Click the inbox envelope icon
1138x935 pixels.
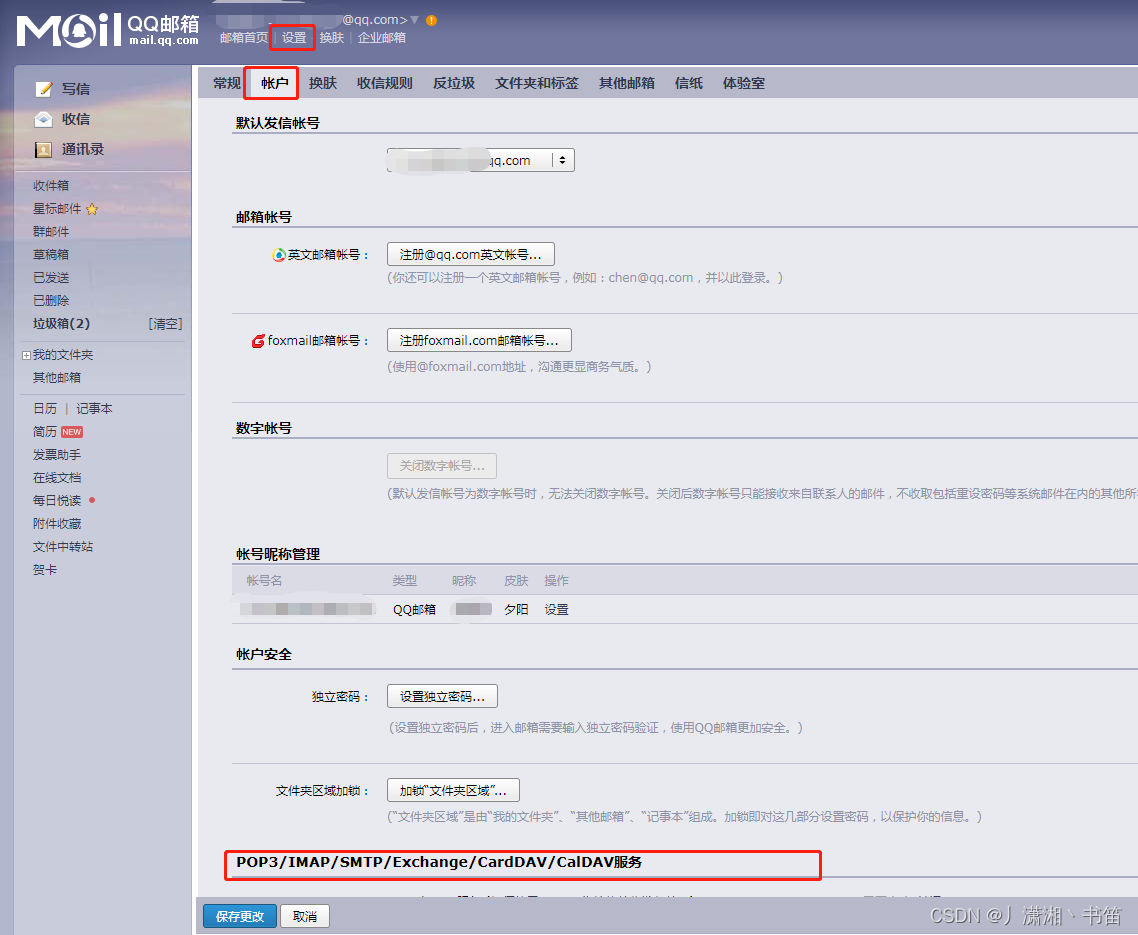pyautogui.click(x=44, y=119)
